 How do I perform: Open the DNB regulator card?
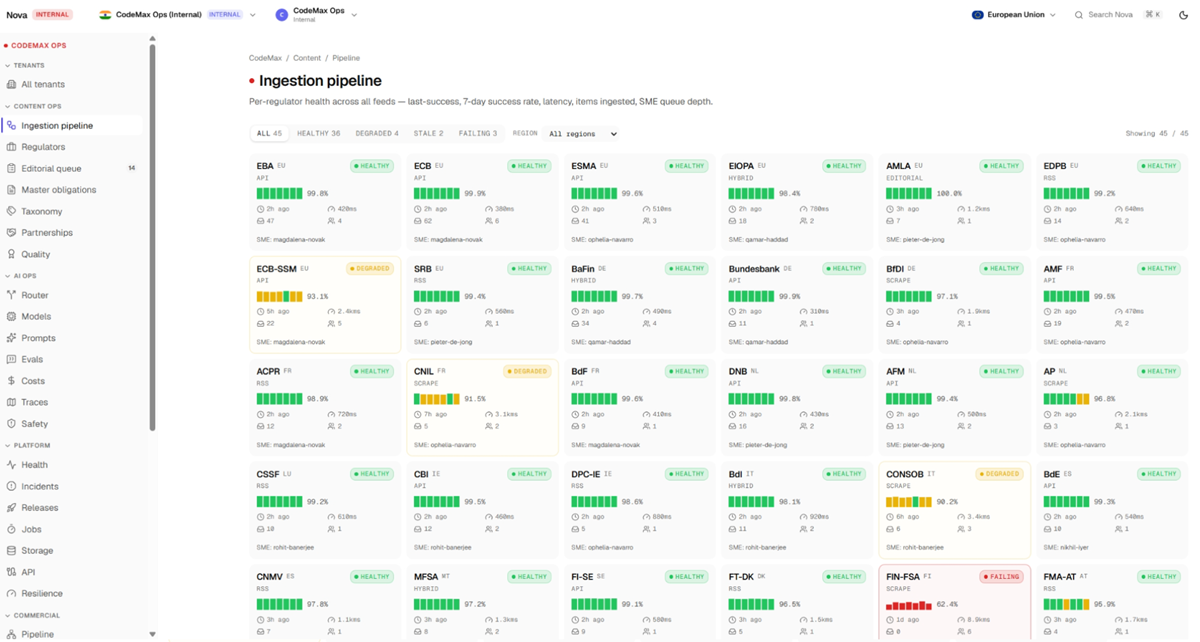coord(797,408)
